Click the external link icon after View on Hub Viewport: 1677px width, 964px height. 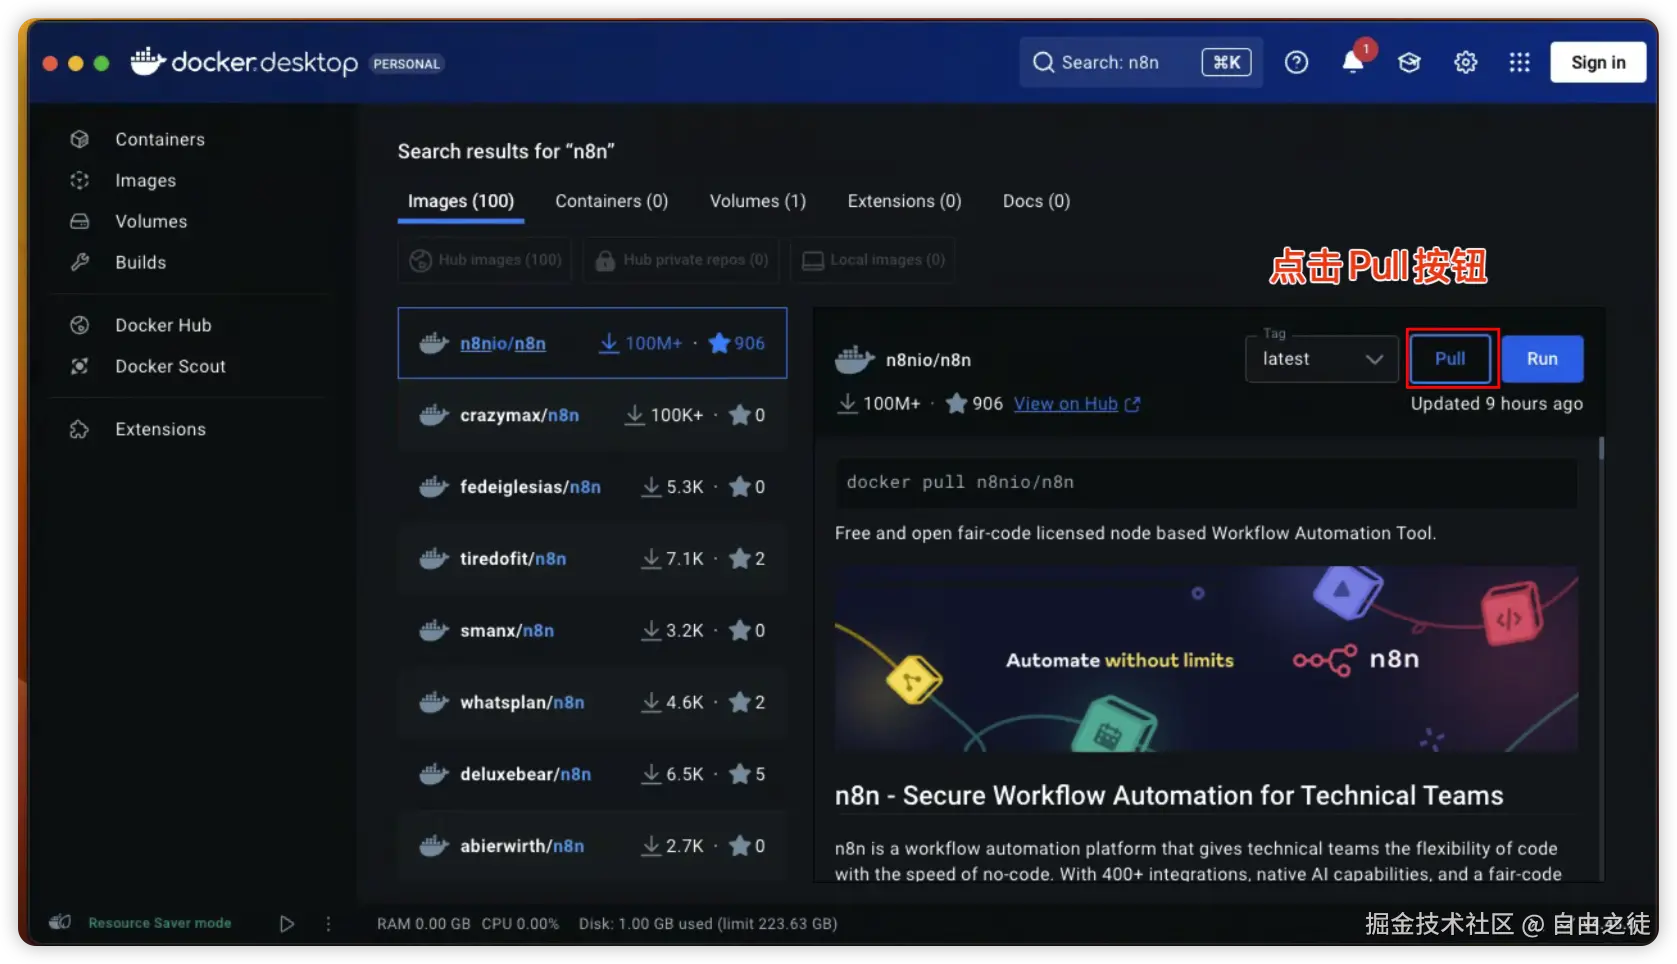[1132, 404]
